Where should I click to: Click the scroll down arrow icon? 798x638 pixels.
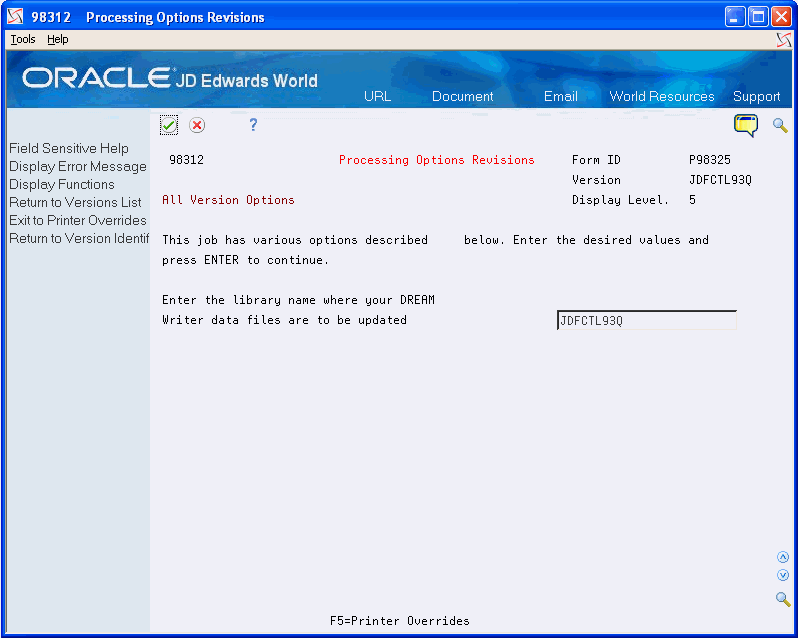tap(783, 575)
